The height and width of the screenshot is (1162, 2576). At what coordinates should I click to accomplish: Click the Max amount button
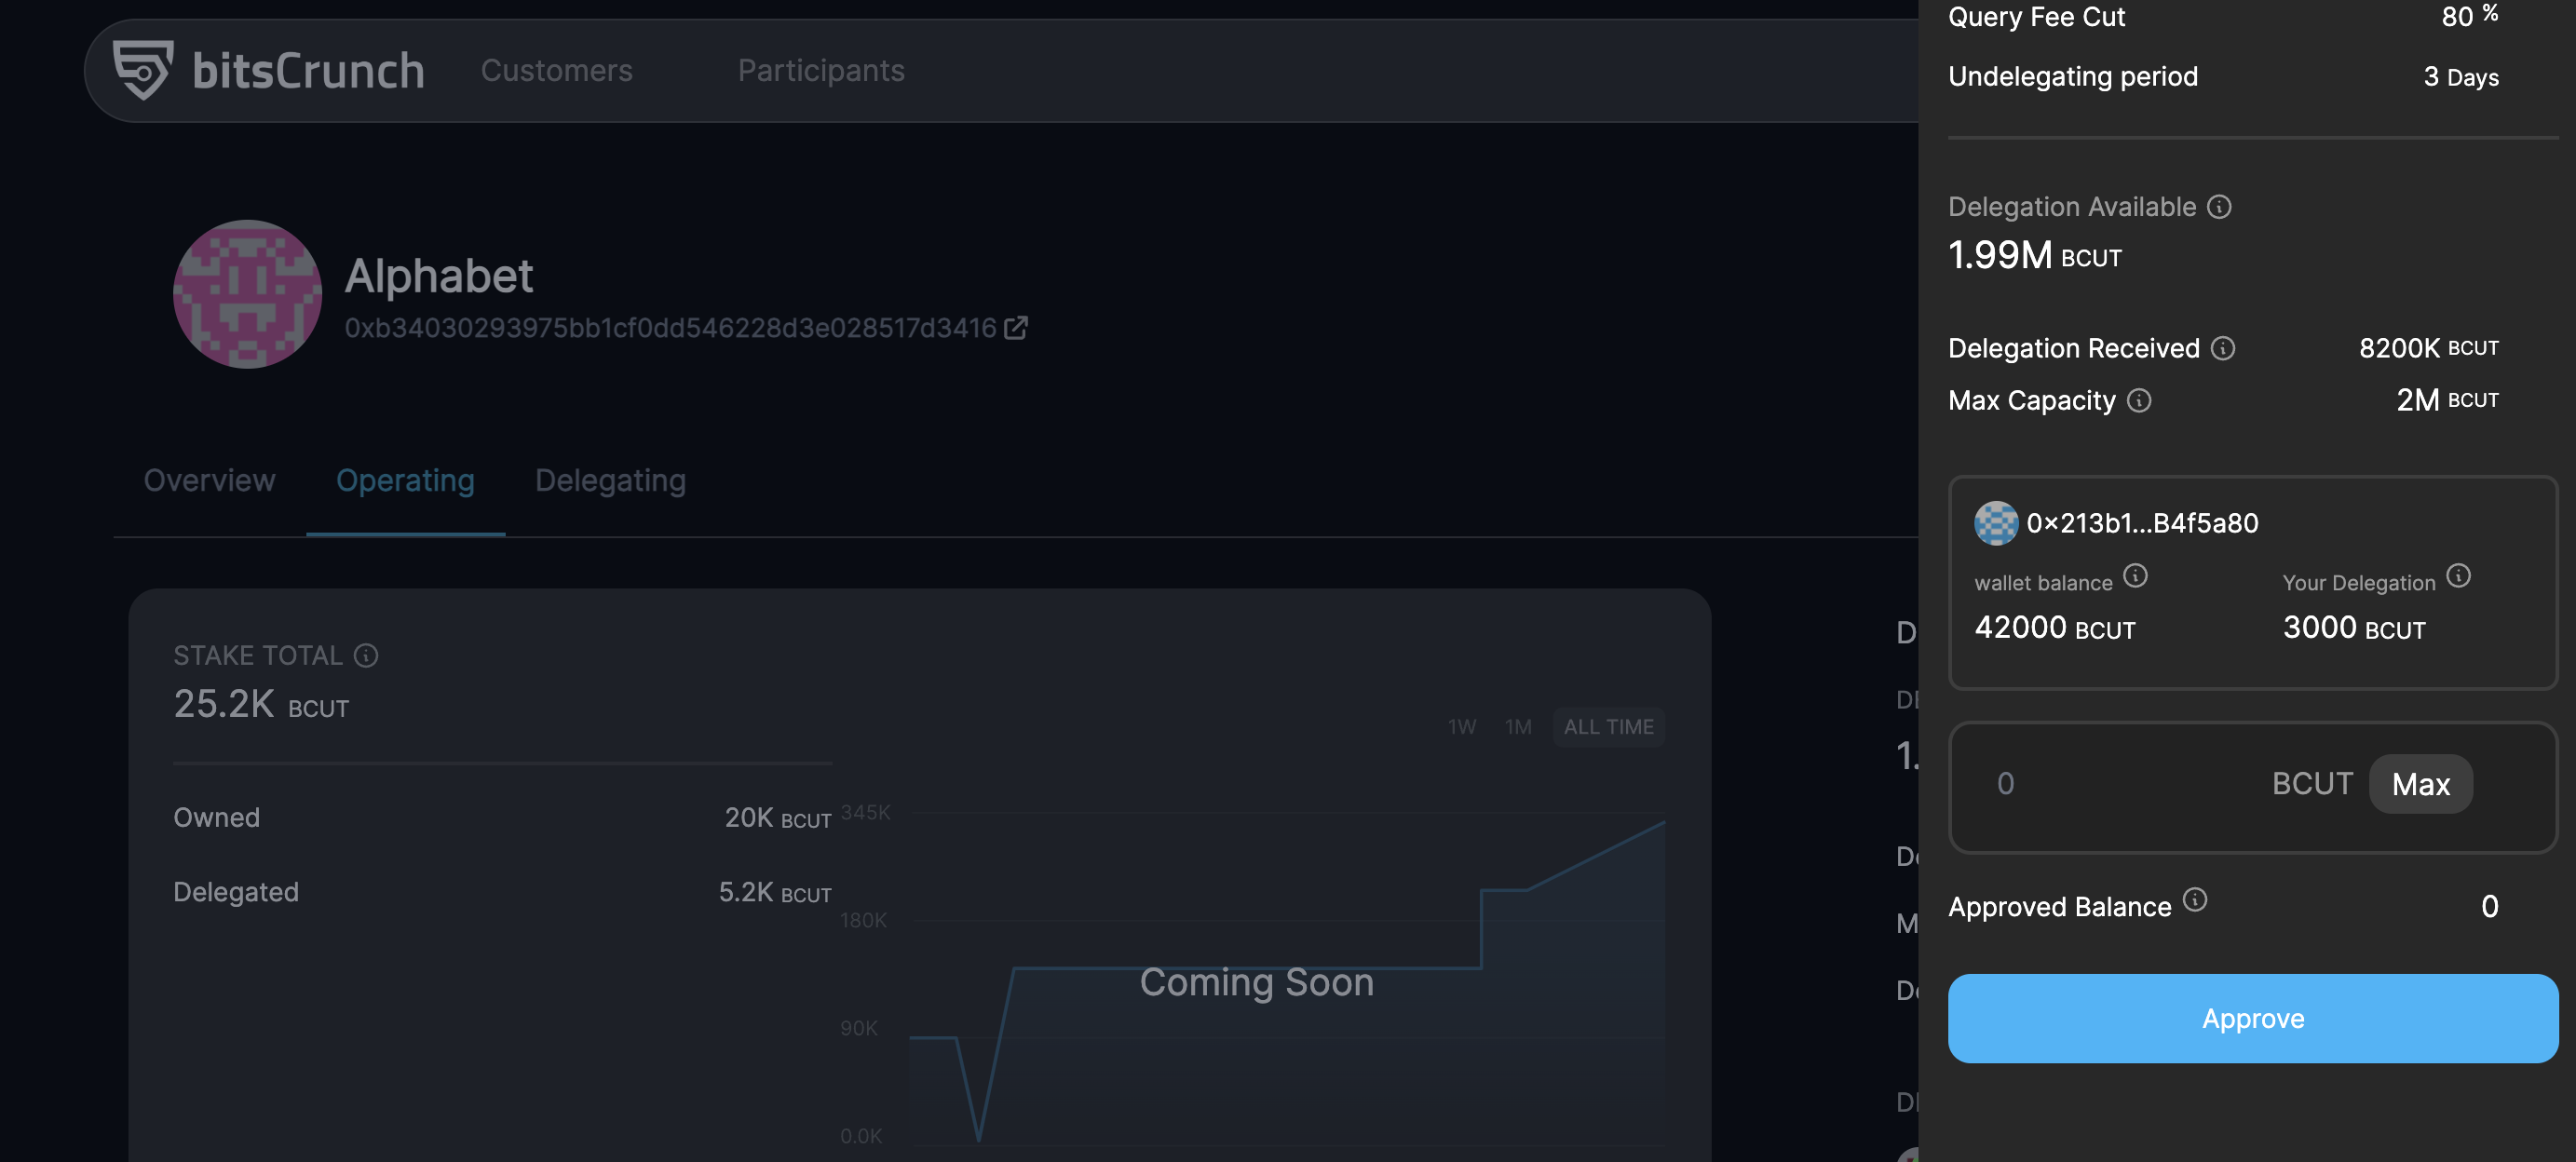[x=2421, y=784]
